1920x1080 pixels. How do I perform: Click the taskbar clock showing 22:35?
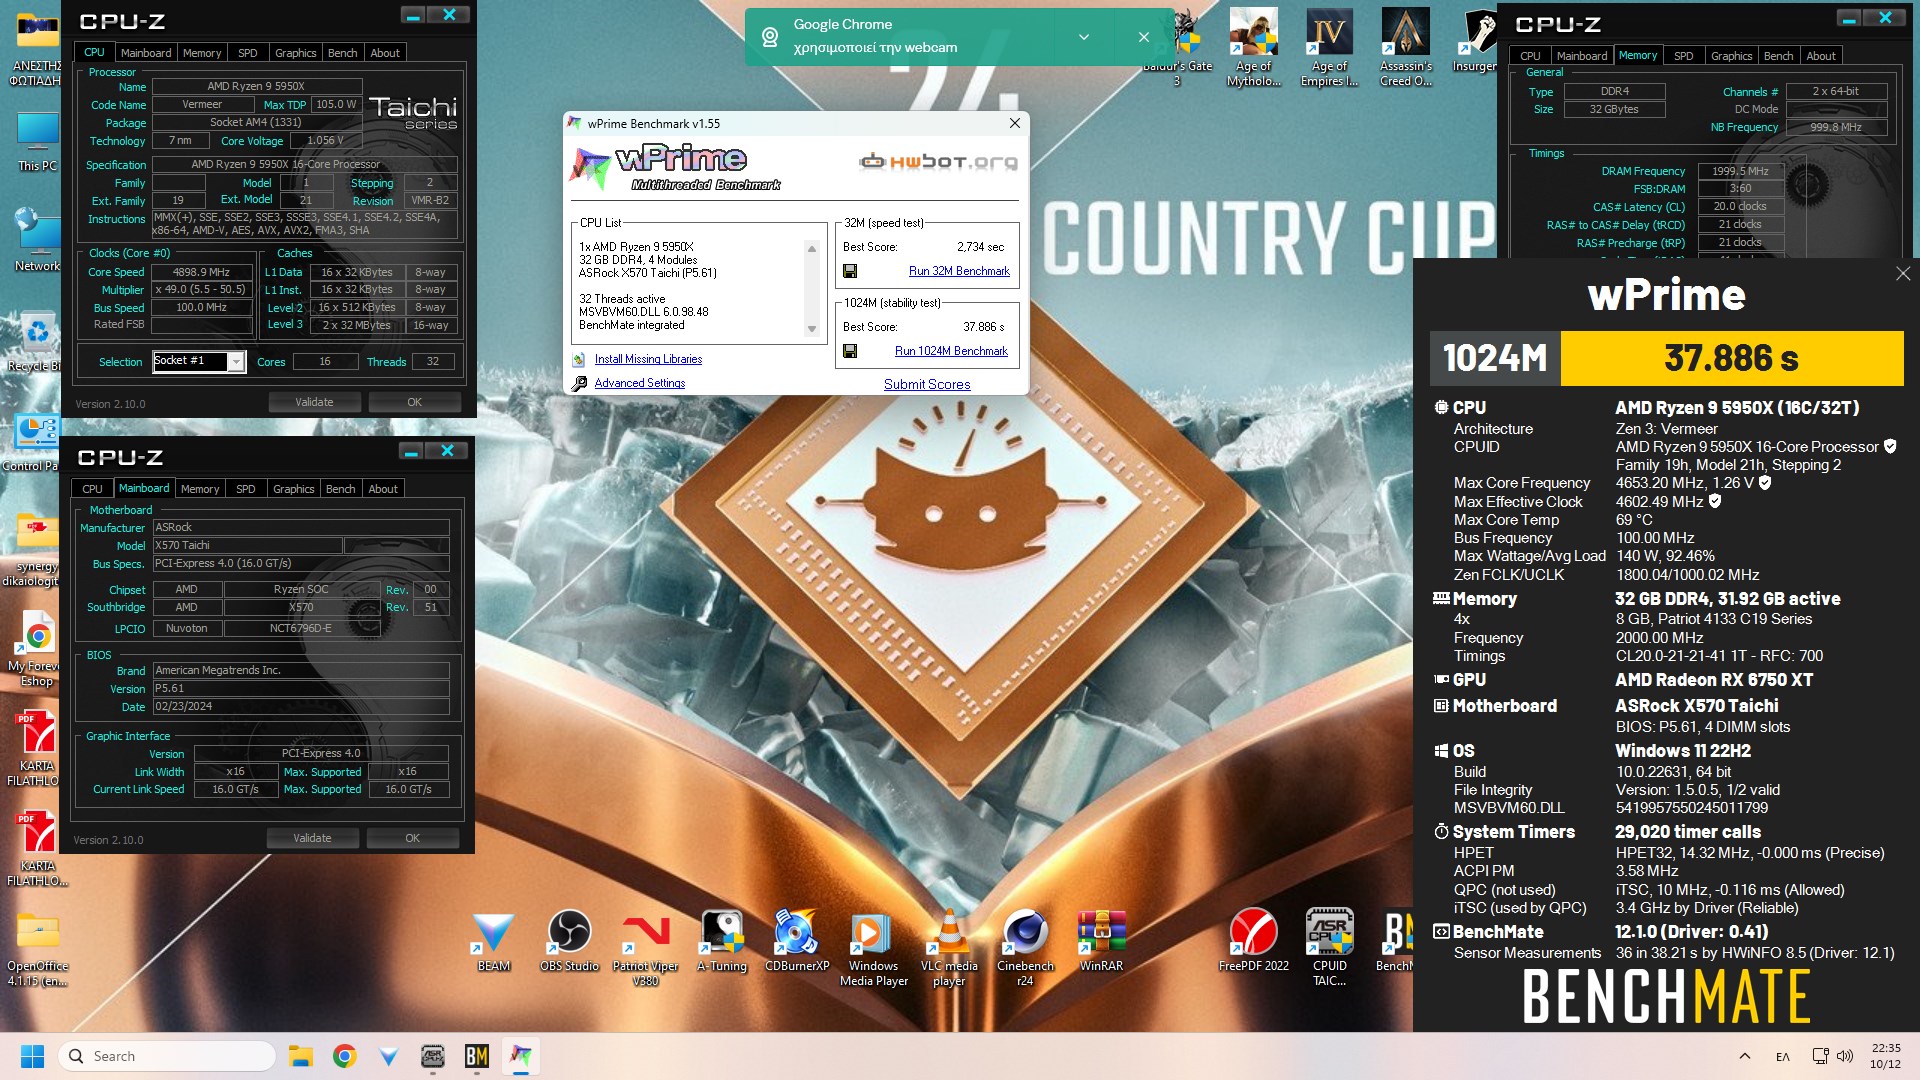1885,1056
